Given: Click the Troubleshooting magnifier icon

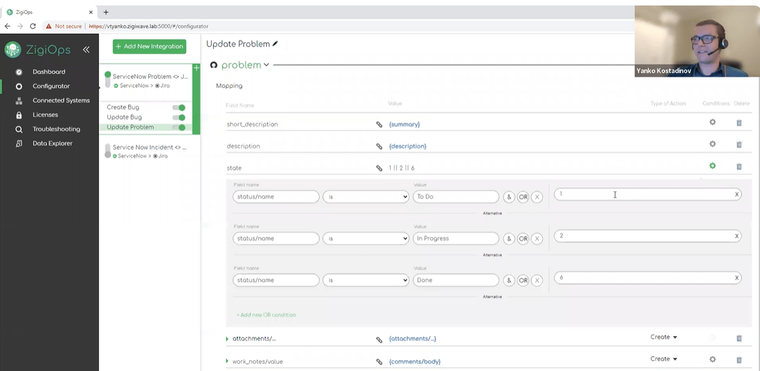Looking at the screenshot, I should pyautogui.click(x=19, y=129).
